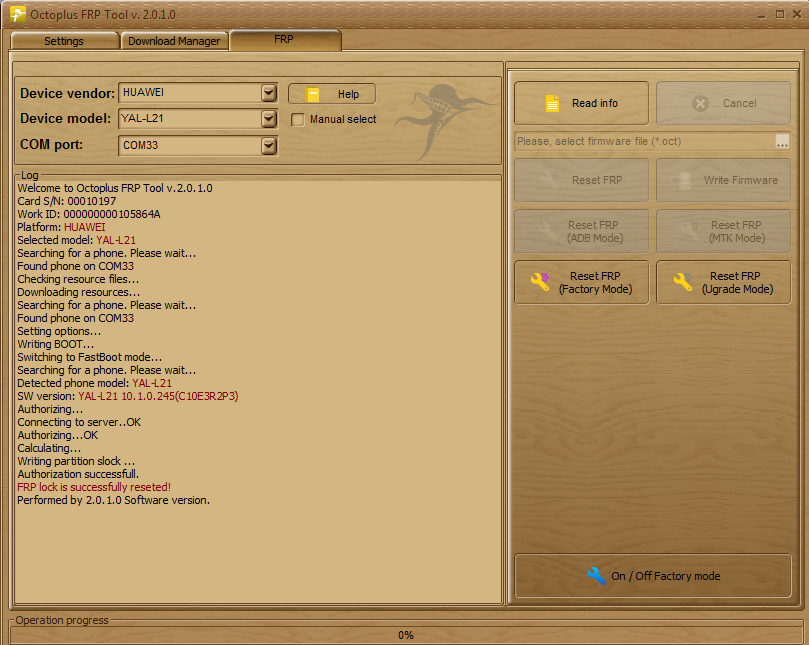Click the yellow Help book icon

(x=312, y=94)
